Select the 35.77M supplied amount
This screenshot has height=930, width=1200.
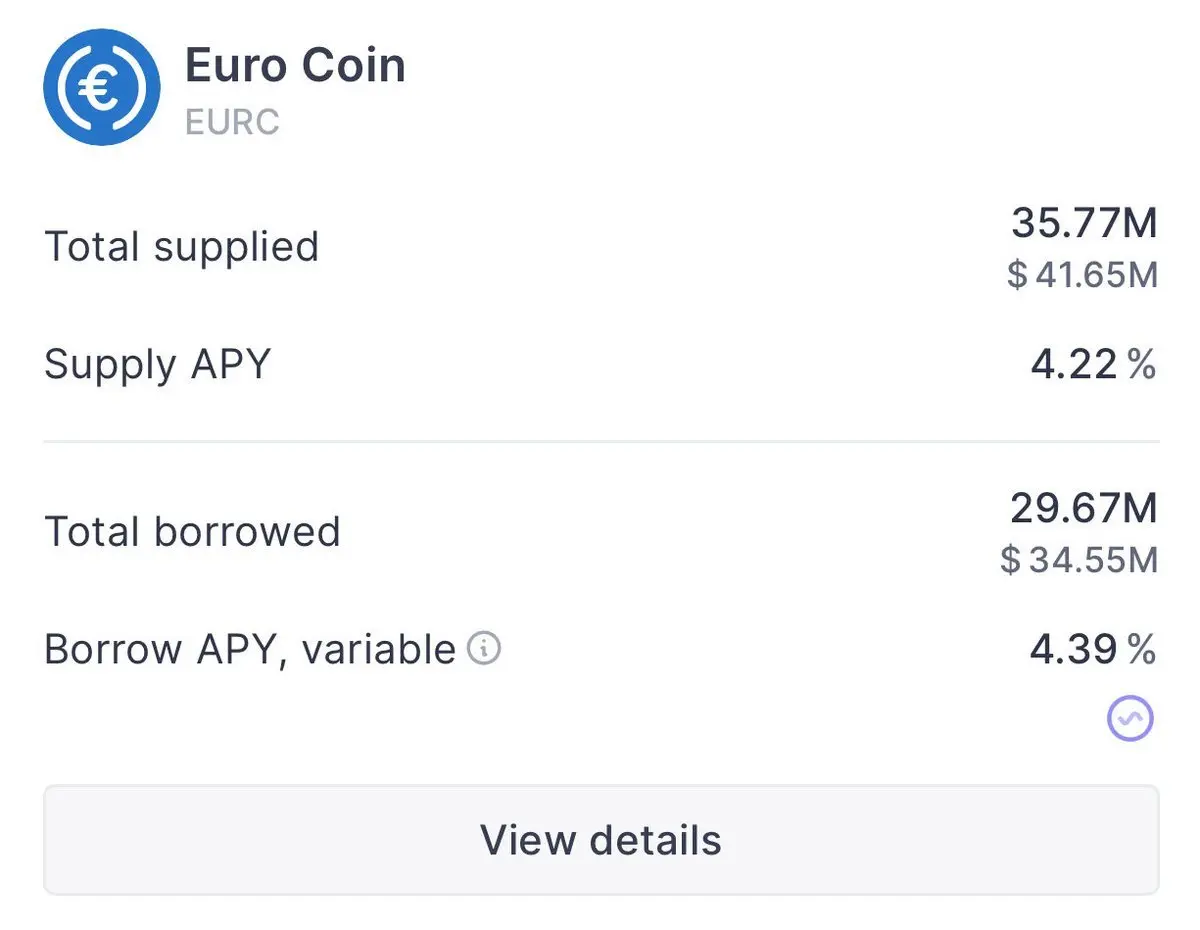coord(1084,223)
